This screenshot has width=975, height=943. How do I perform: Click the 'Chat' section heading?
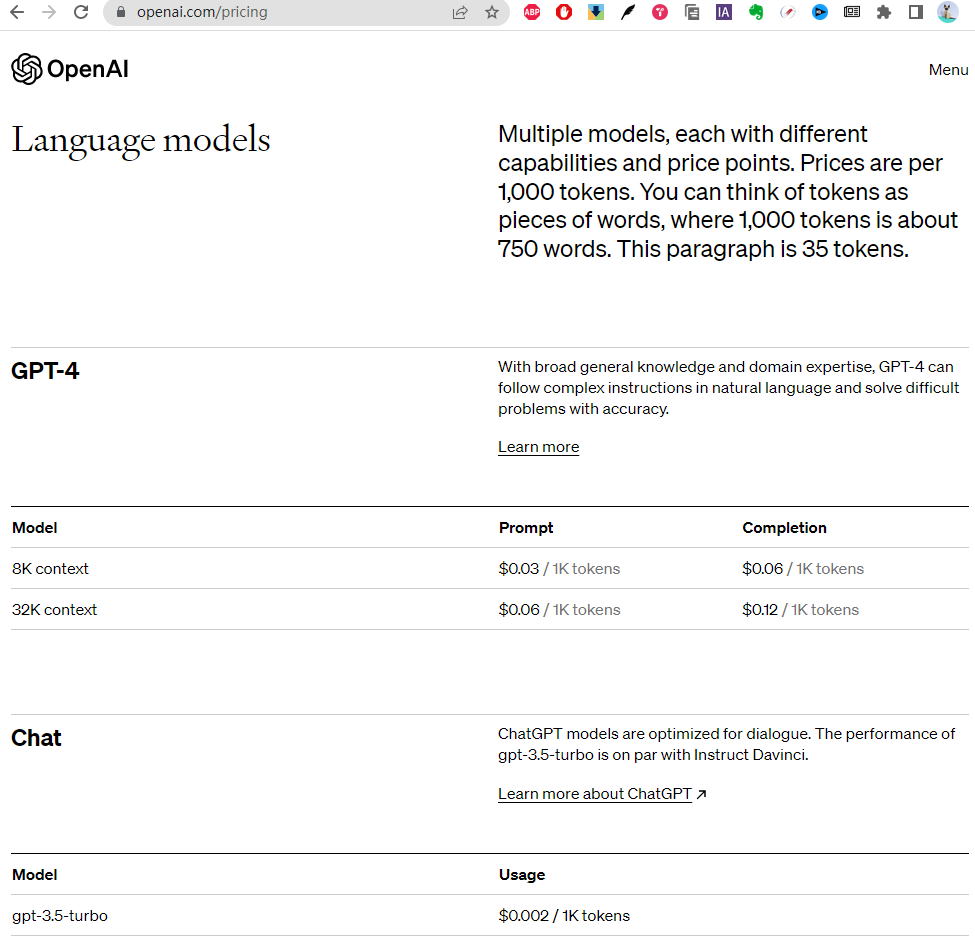[36, 738]
